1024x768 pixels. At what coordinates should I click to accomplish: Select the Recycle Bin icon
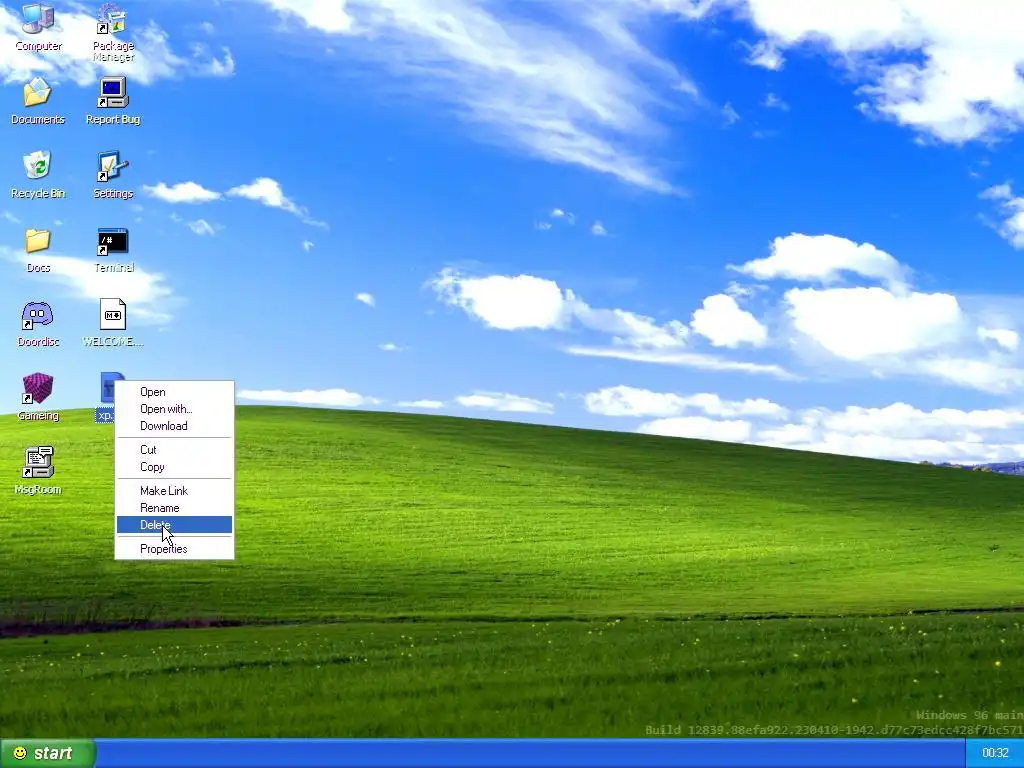point(38,174)
